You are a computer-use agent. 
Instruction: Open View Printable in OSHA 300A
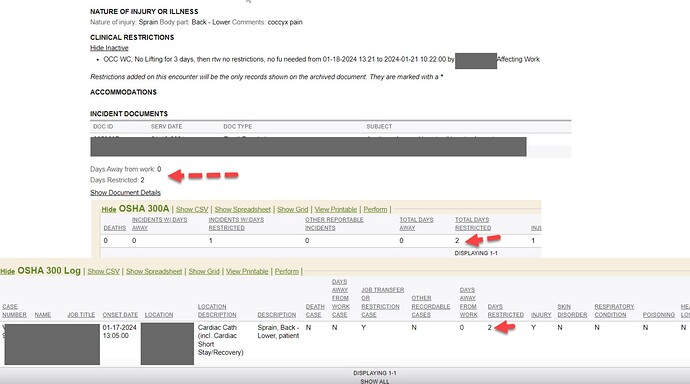pyautogui.click(x=336, y=209)
